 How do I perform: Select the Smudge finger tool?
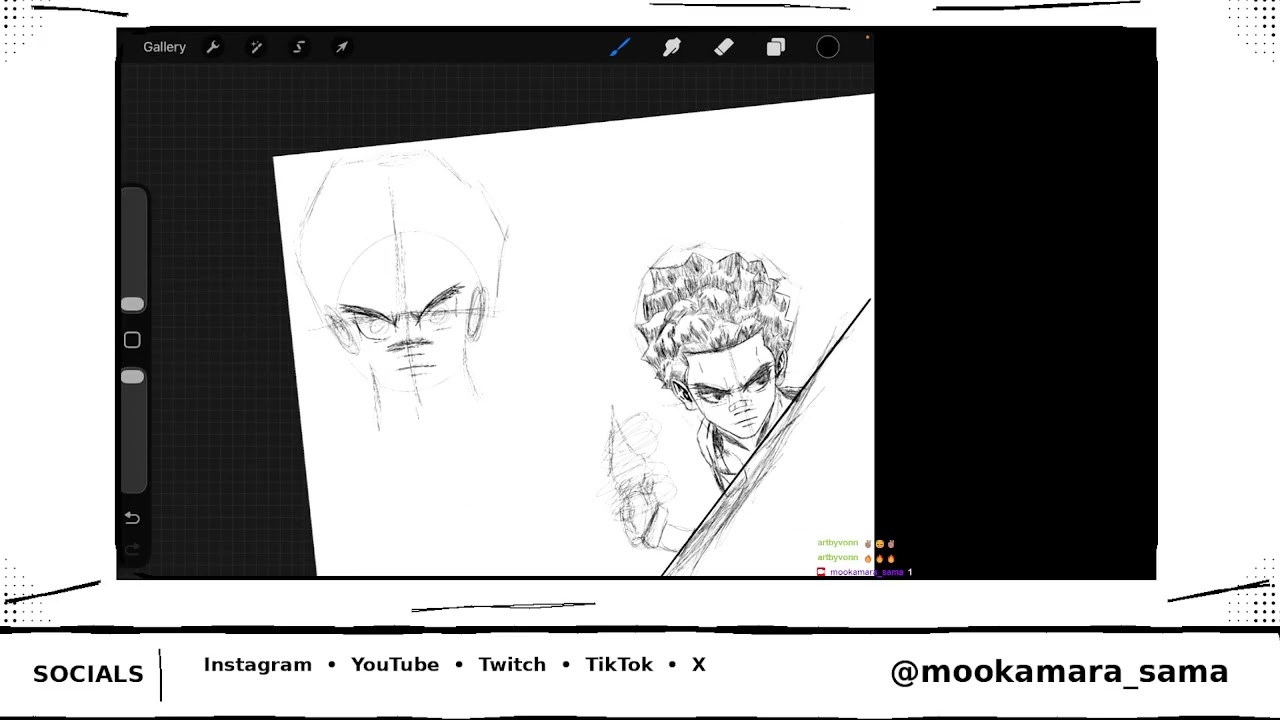[672, 47]
